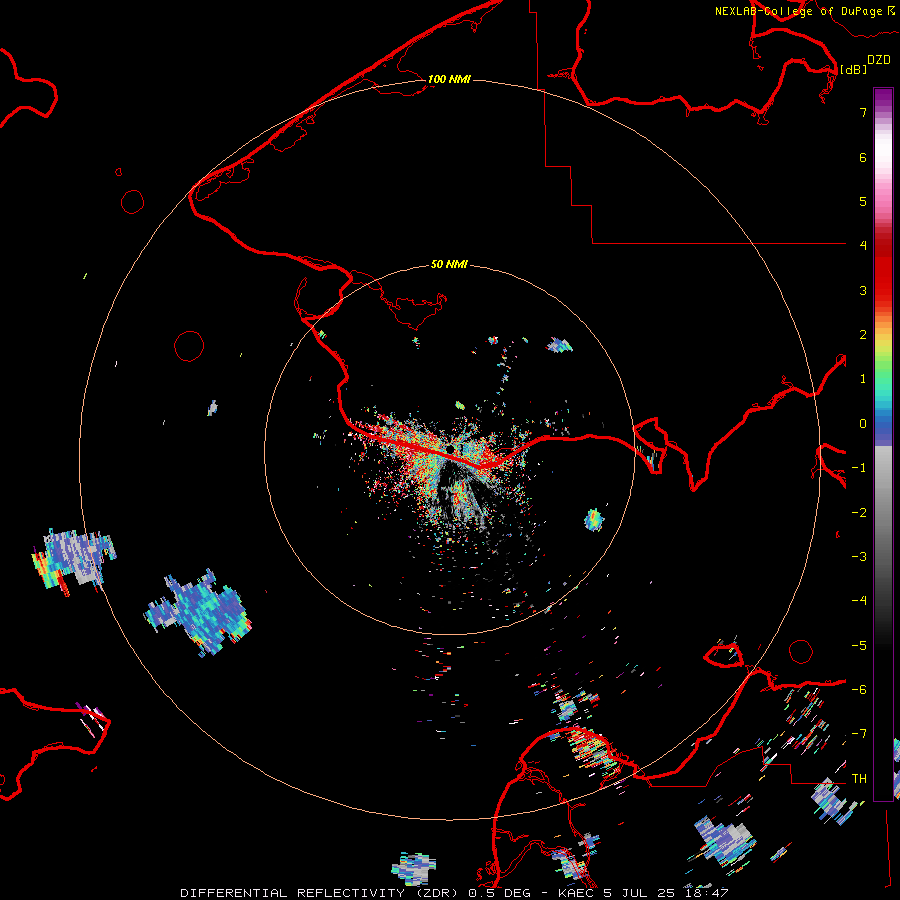Click the 50 NMI range ring label
This screenshot has width=900, height=900.
click(x=449, y=265)
